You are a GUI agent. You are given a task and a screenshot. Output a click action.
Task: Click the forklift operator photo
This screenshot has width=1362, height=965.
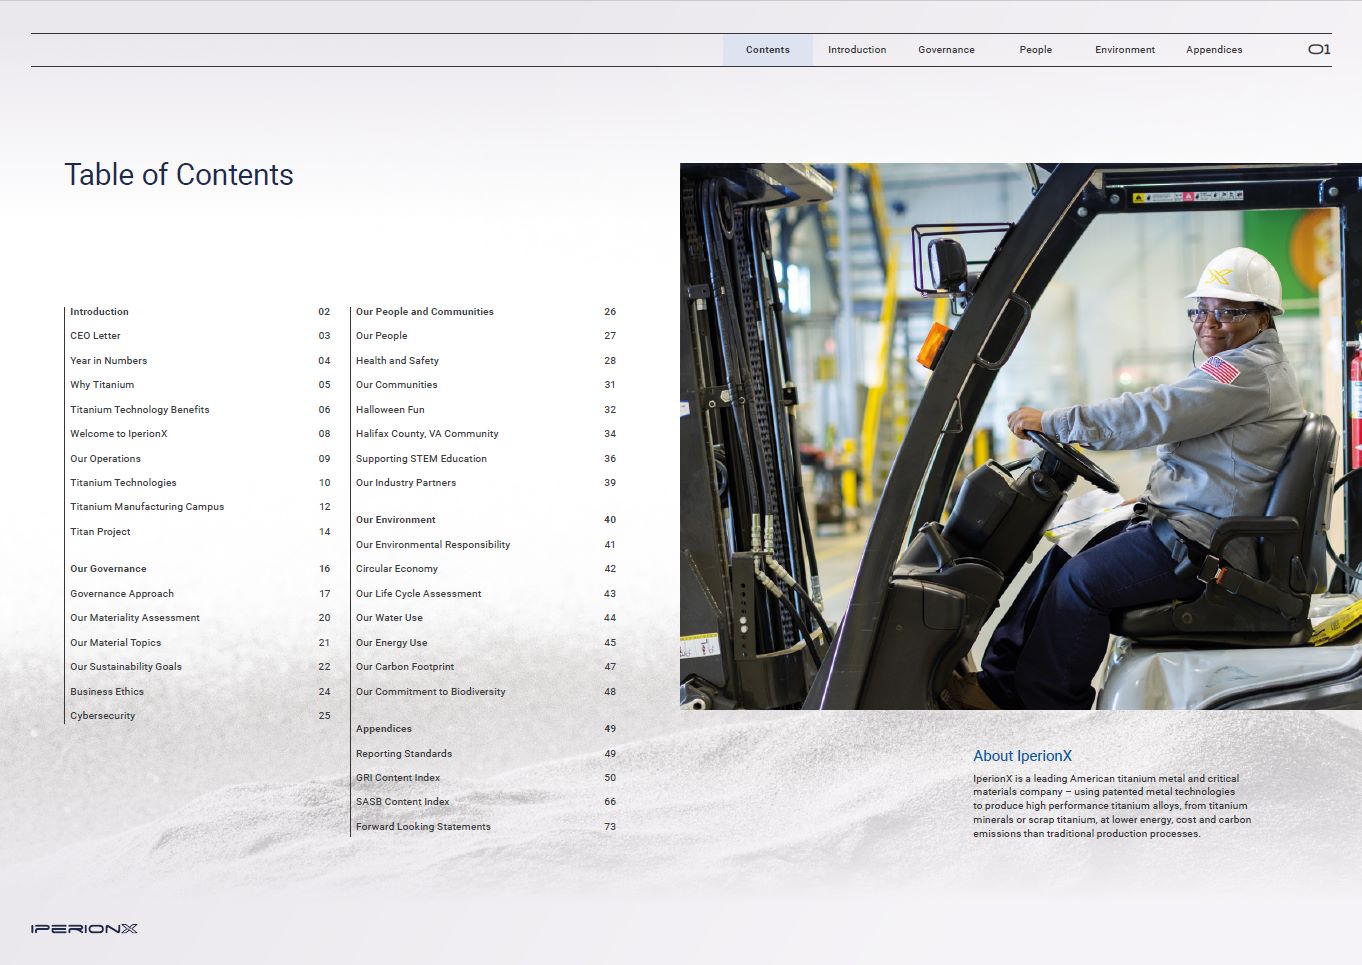pyautogui.click(x=1020, y=436)
